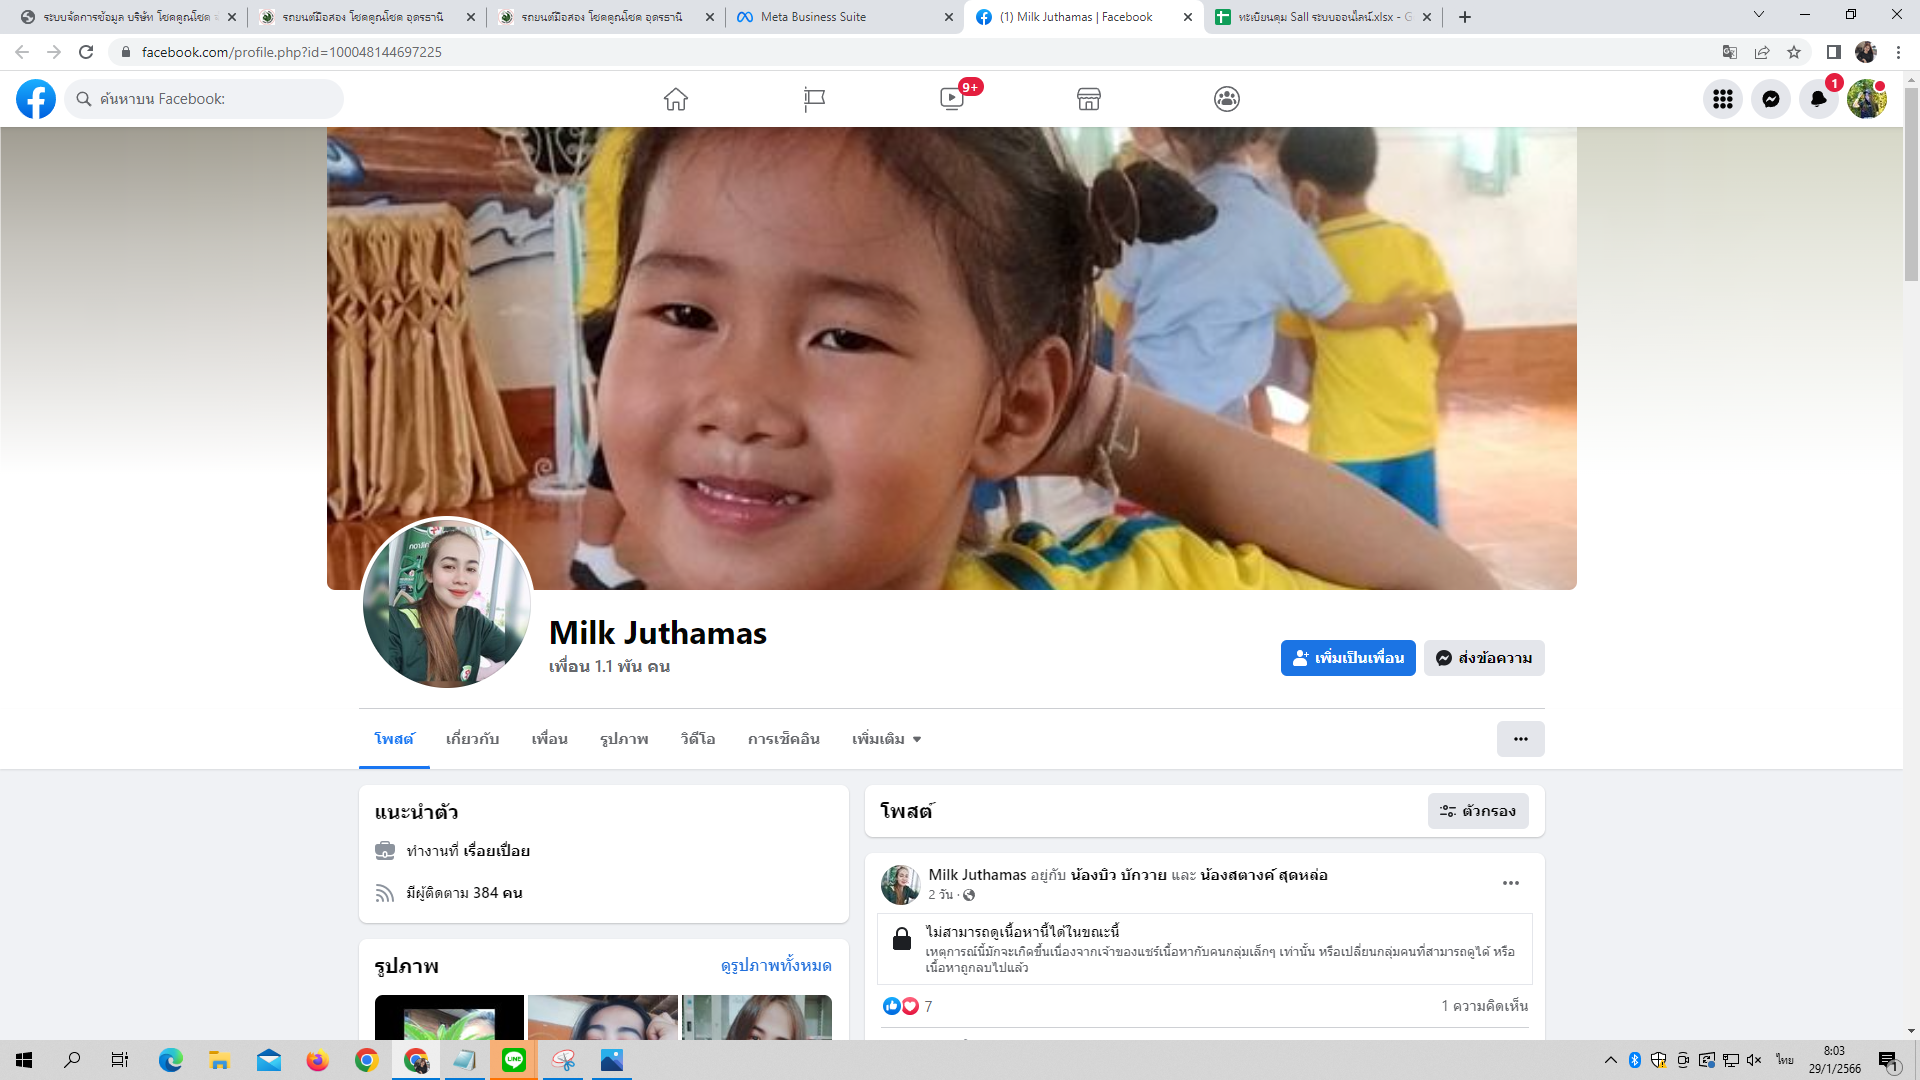Image resolution: width=1920 pixels, height=1080 pixels.
Task: Open post's three-dot options menu
Action: pos(1511,883)
